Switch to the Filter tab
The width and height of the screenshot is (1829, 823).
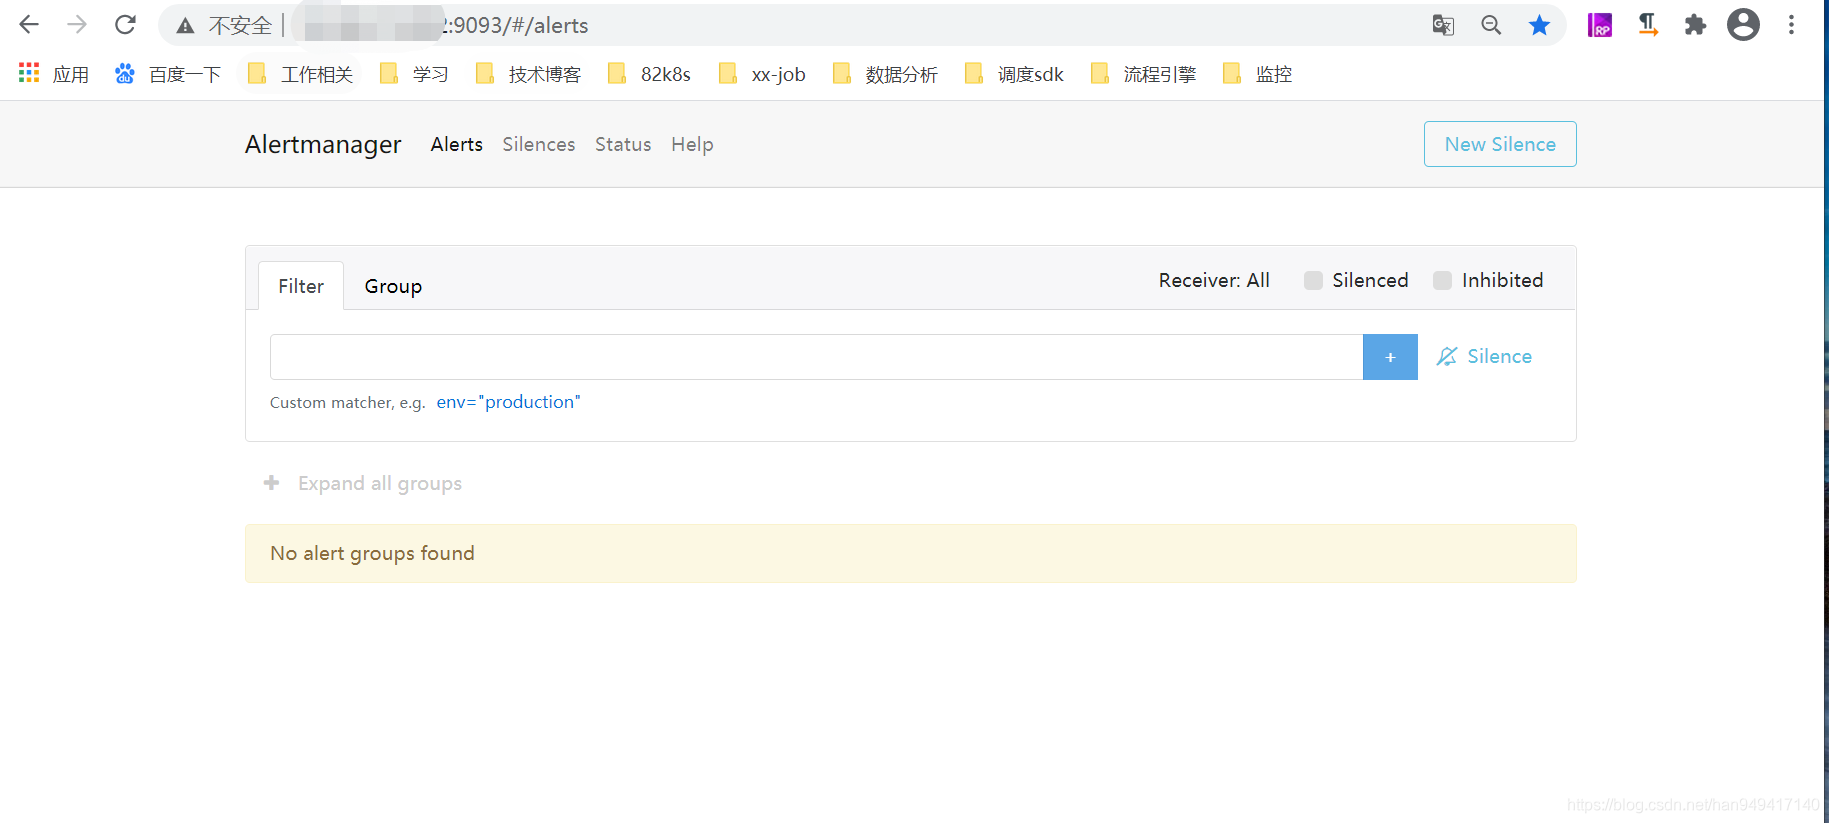click(301, 286)
